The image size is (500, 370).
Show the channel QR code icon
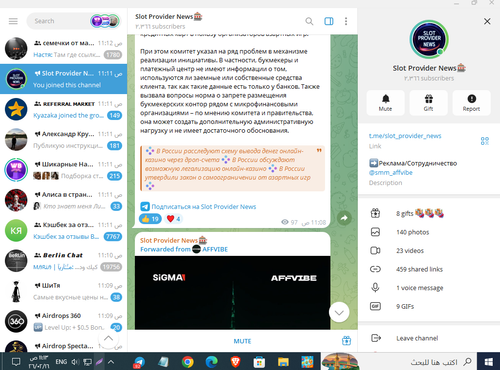point(485,141)
